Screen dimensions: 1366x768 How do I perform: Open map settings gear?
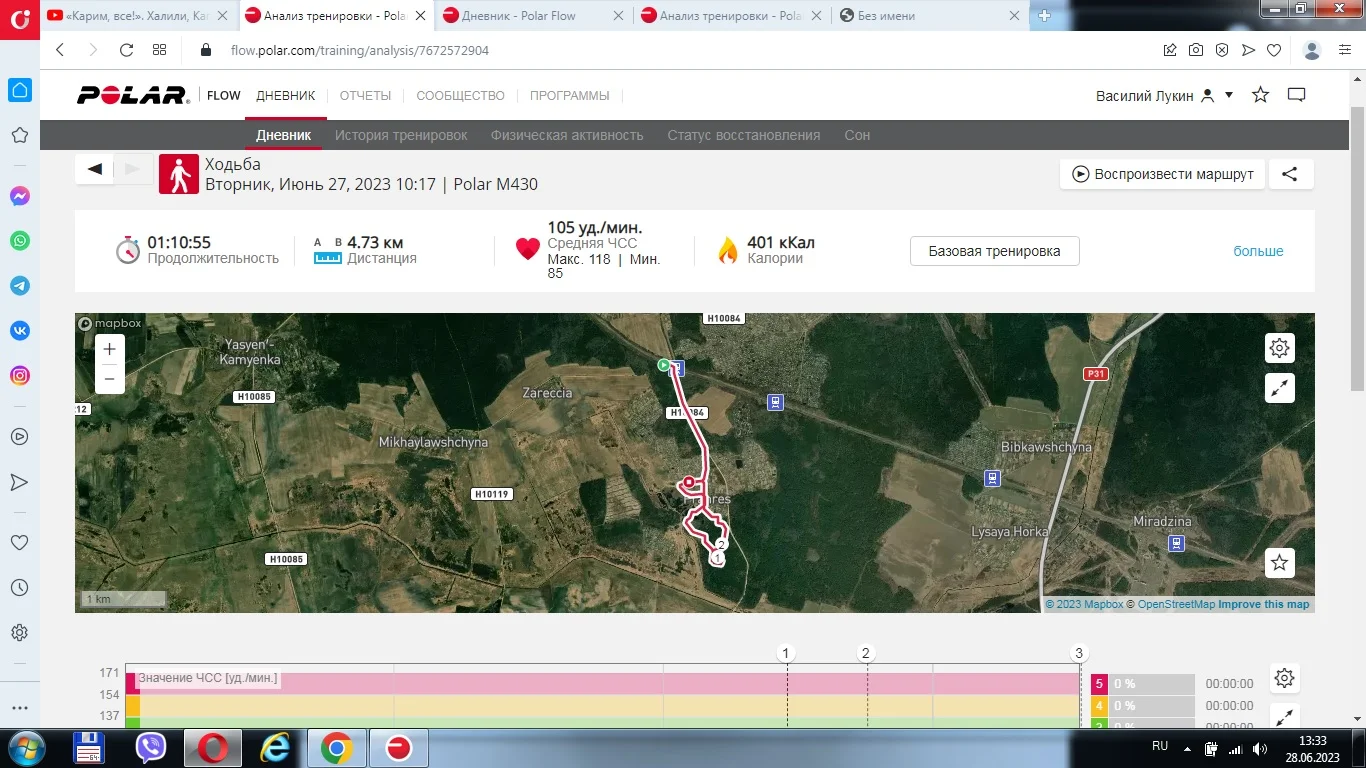click(1280, 348)
